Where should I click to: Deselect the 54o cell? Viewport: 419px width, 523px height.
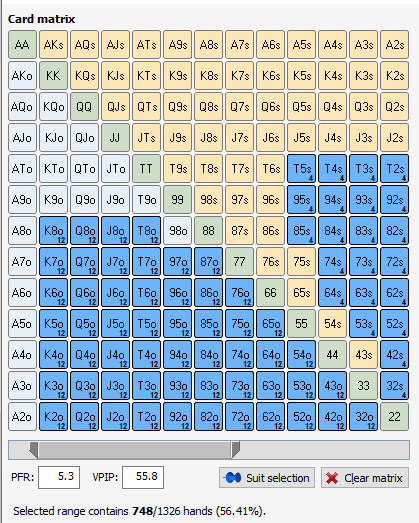coord(302,355)
